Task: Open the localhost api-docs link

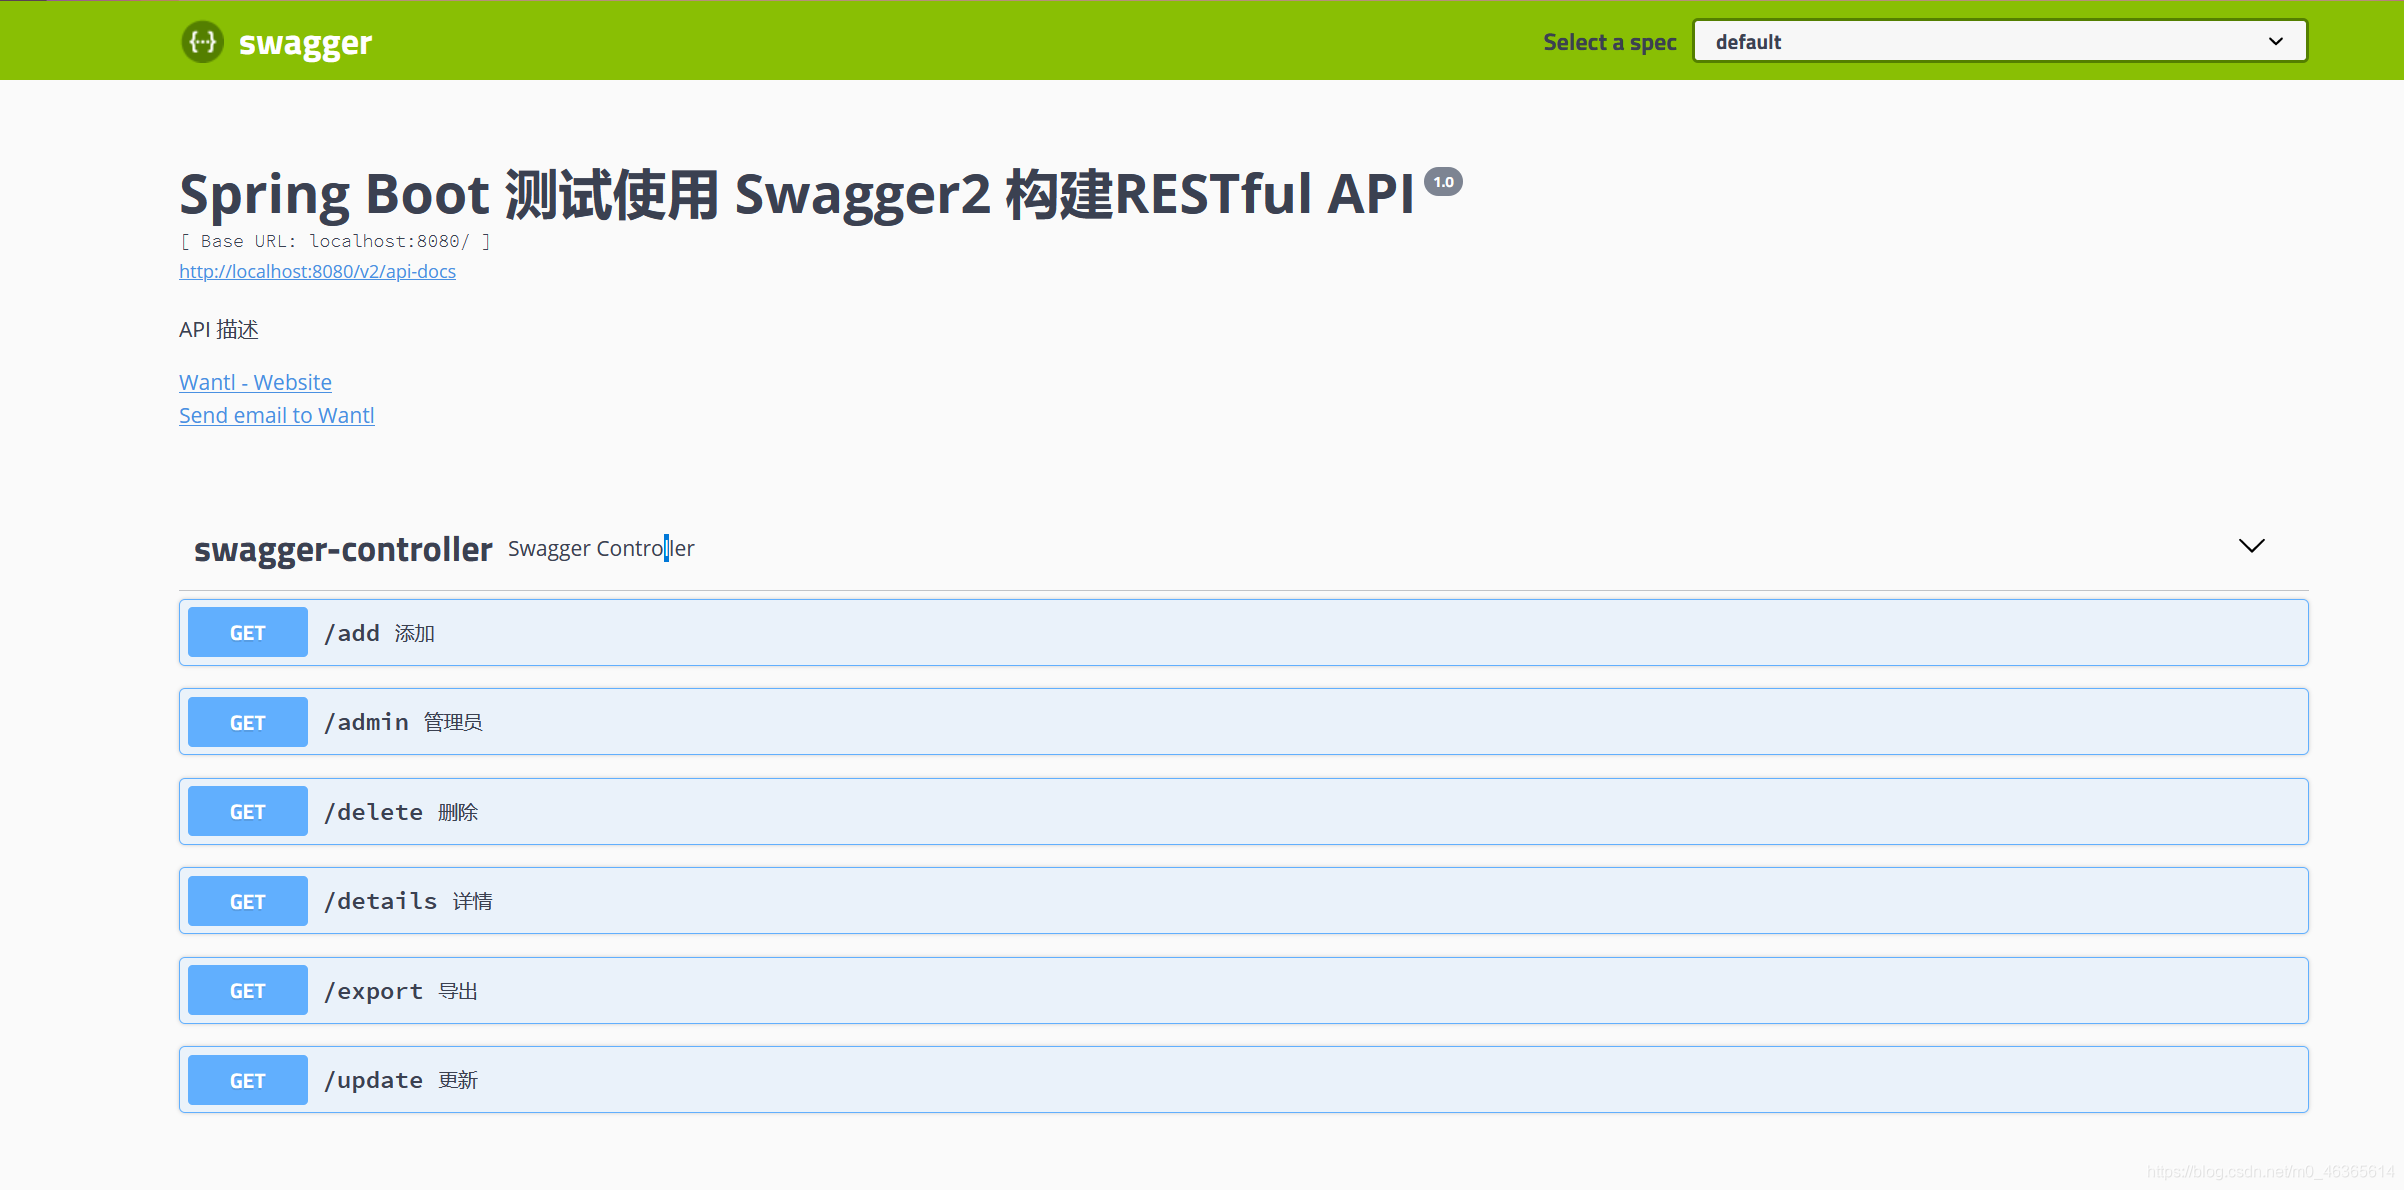Action: (317, 271)
